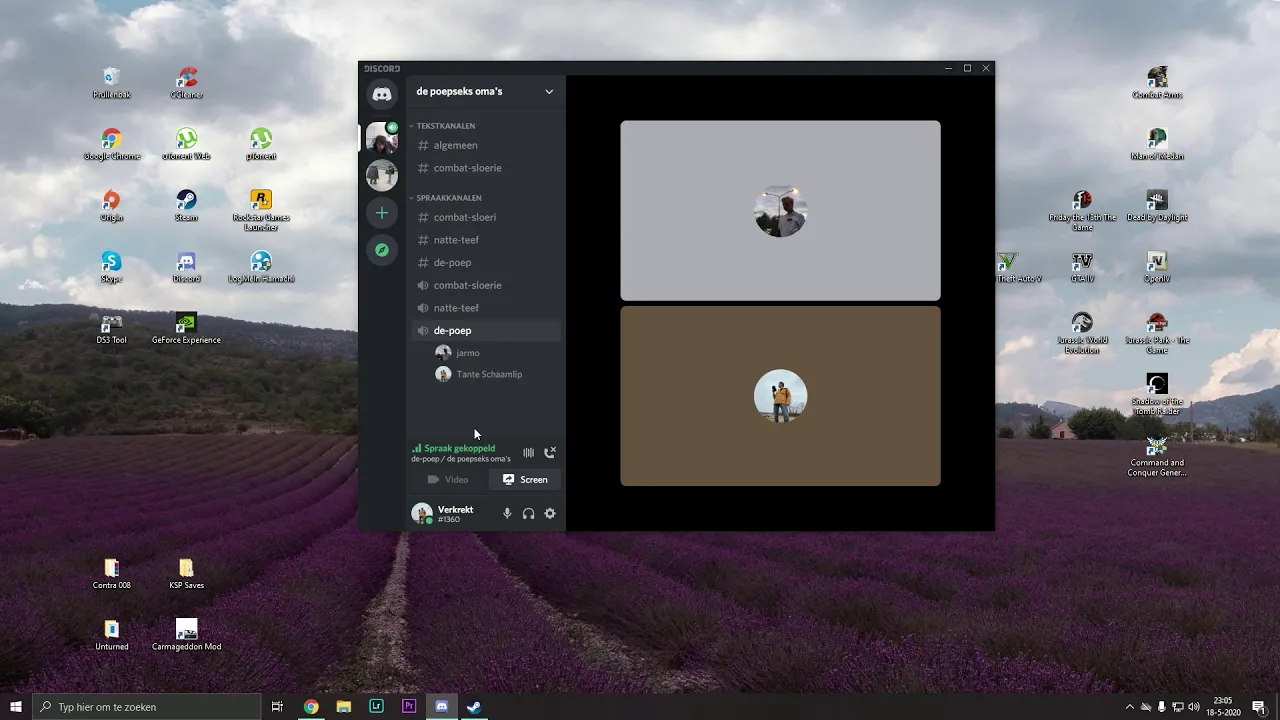Open the LogMeIn Hamachi desktop shortcut
This screenshot has height=720, width=1280.
[261, 267]
